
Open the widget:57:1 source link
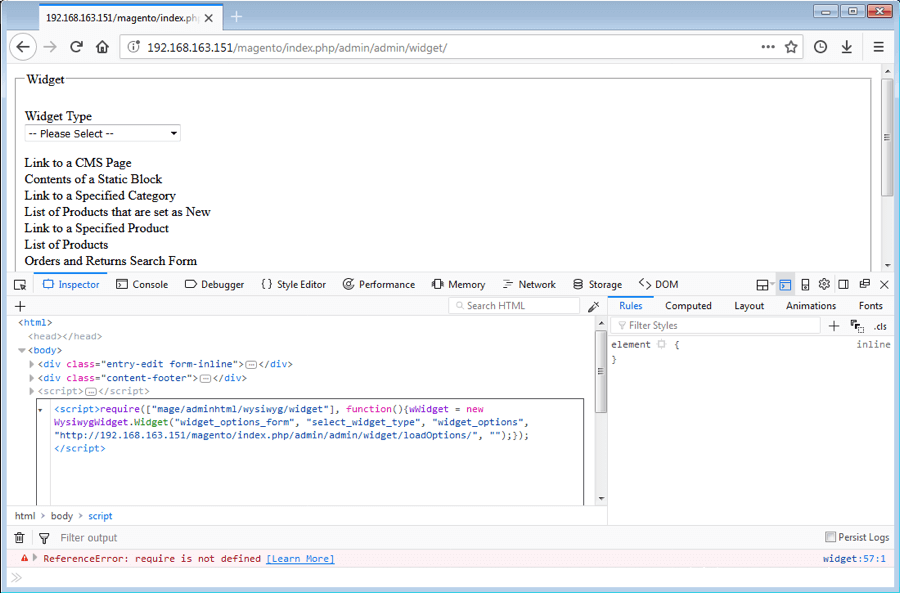(853, 559)
